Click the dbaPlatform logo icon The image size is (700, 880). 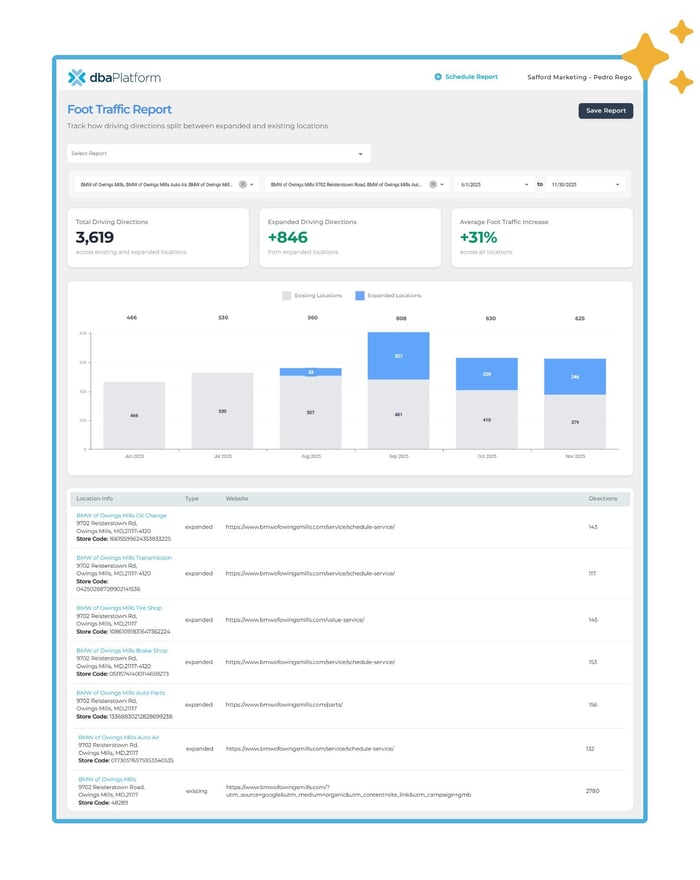point(77,77)
